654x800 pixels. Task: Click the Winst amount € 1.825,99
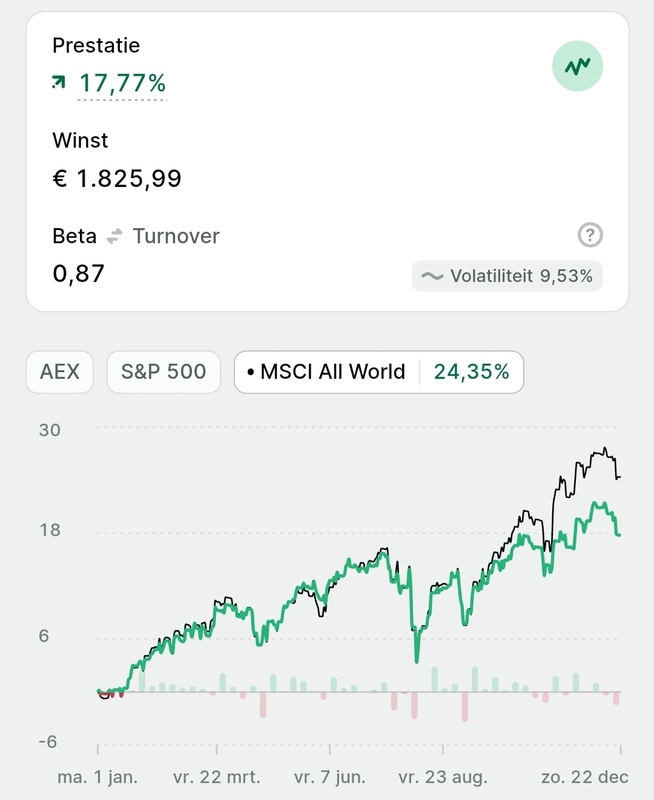[x=117, y=179]
